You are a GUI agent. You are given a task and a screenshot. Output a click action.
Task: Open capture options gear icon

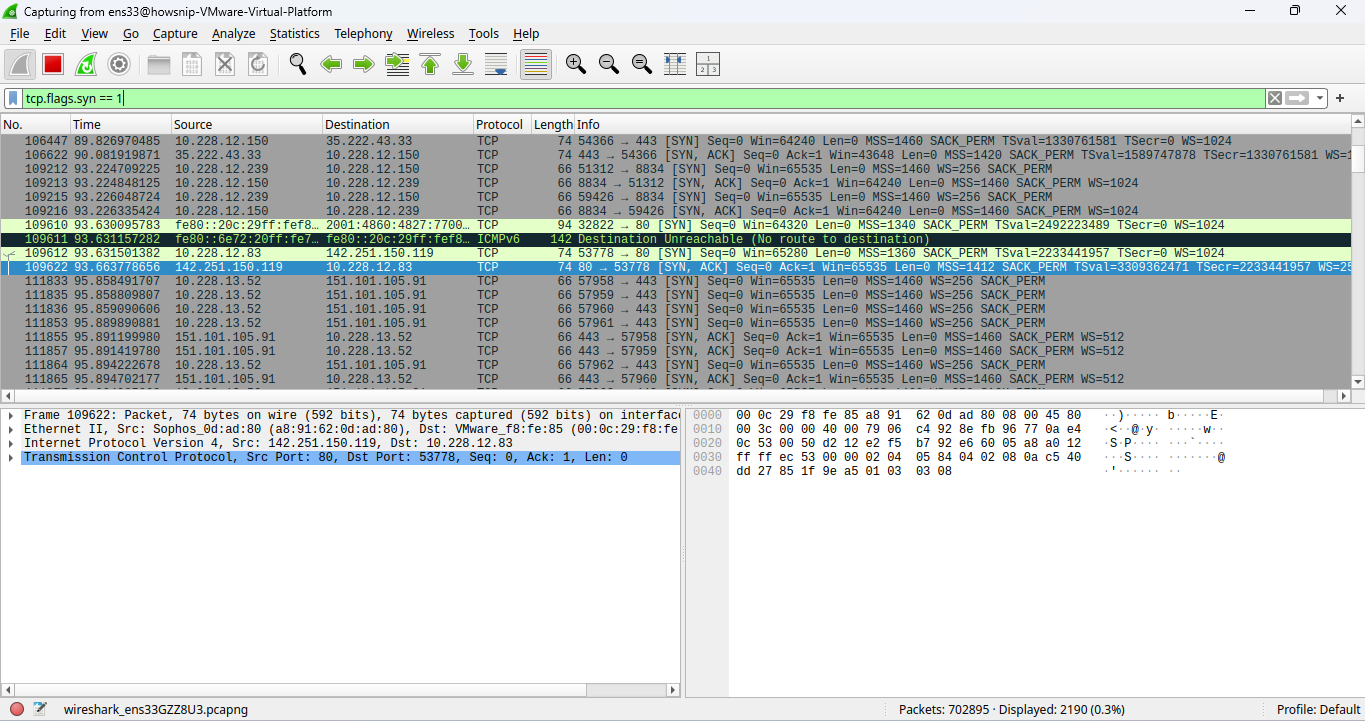point(119,65)
